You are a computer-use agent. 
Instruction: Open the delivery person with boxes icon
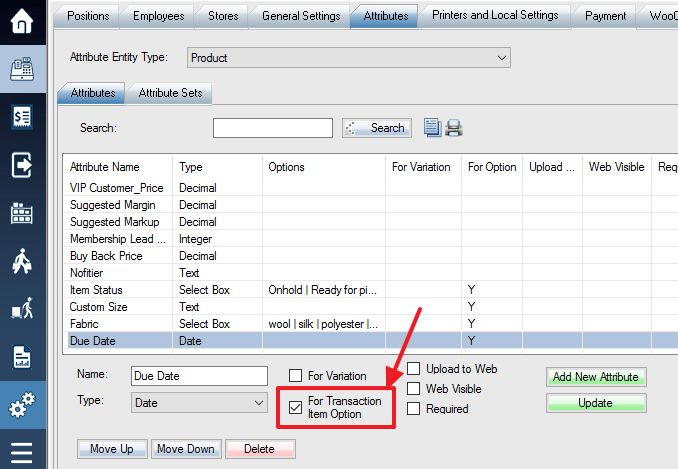(22, 308)
